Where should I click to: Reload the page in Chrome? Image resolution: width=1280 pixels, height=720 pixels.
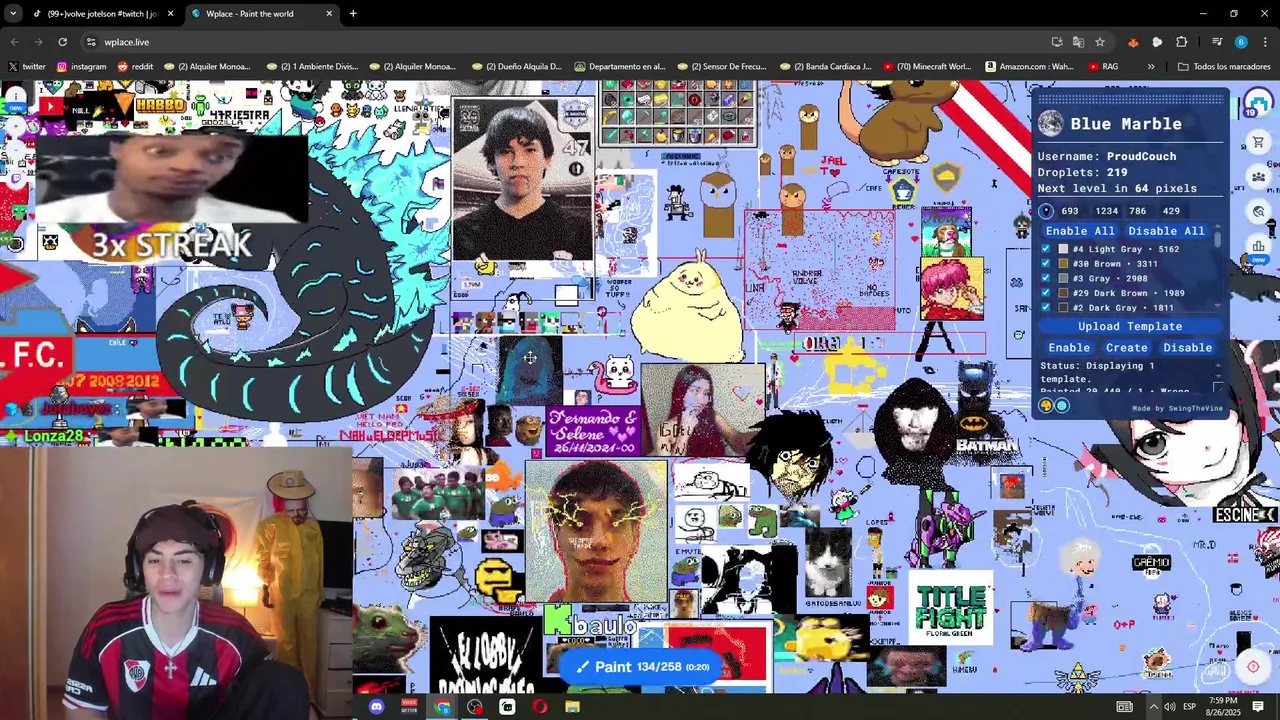pyautogui.click(x=62, y=42)
